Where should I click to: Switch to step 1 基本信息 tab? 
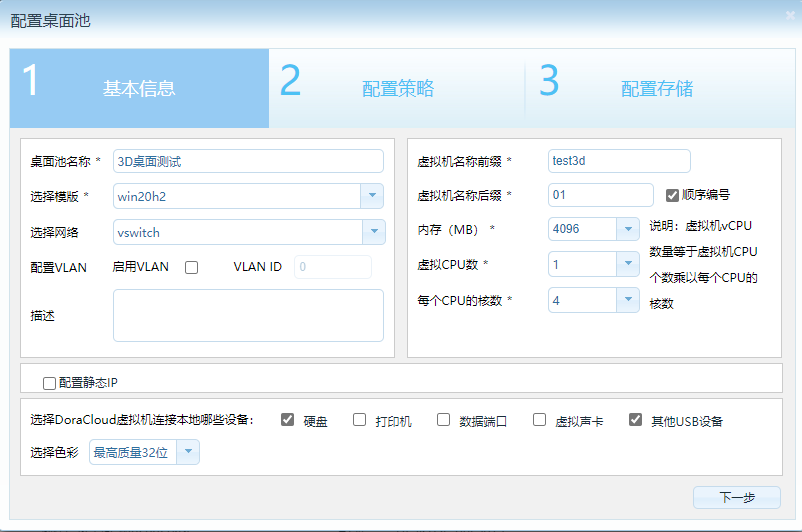pos(139,88)
